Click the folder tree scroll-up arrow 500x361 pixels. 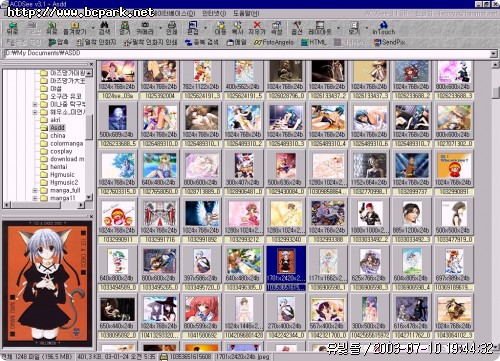[89, 73]
